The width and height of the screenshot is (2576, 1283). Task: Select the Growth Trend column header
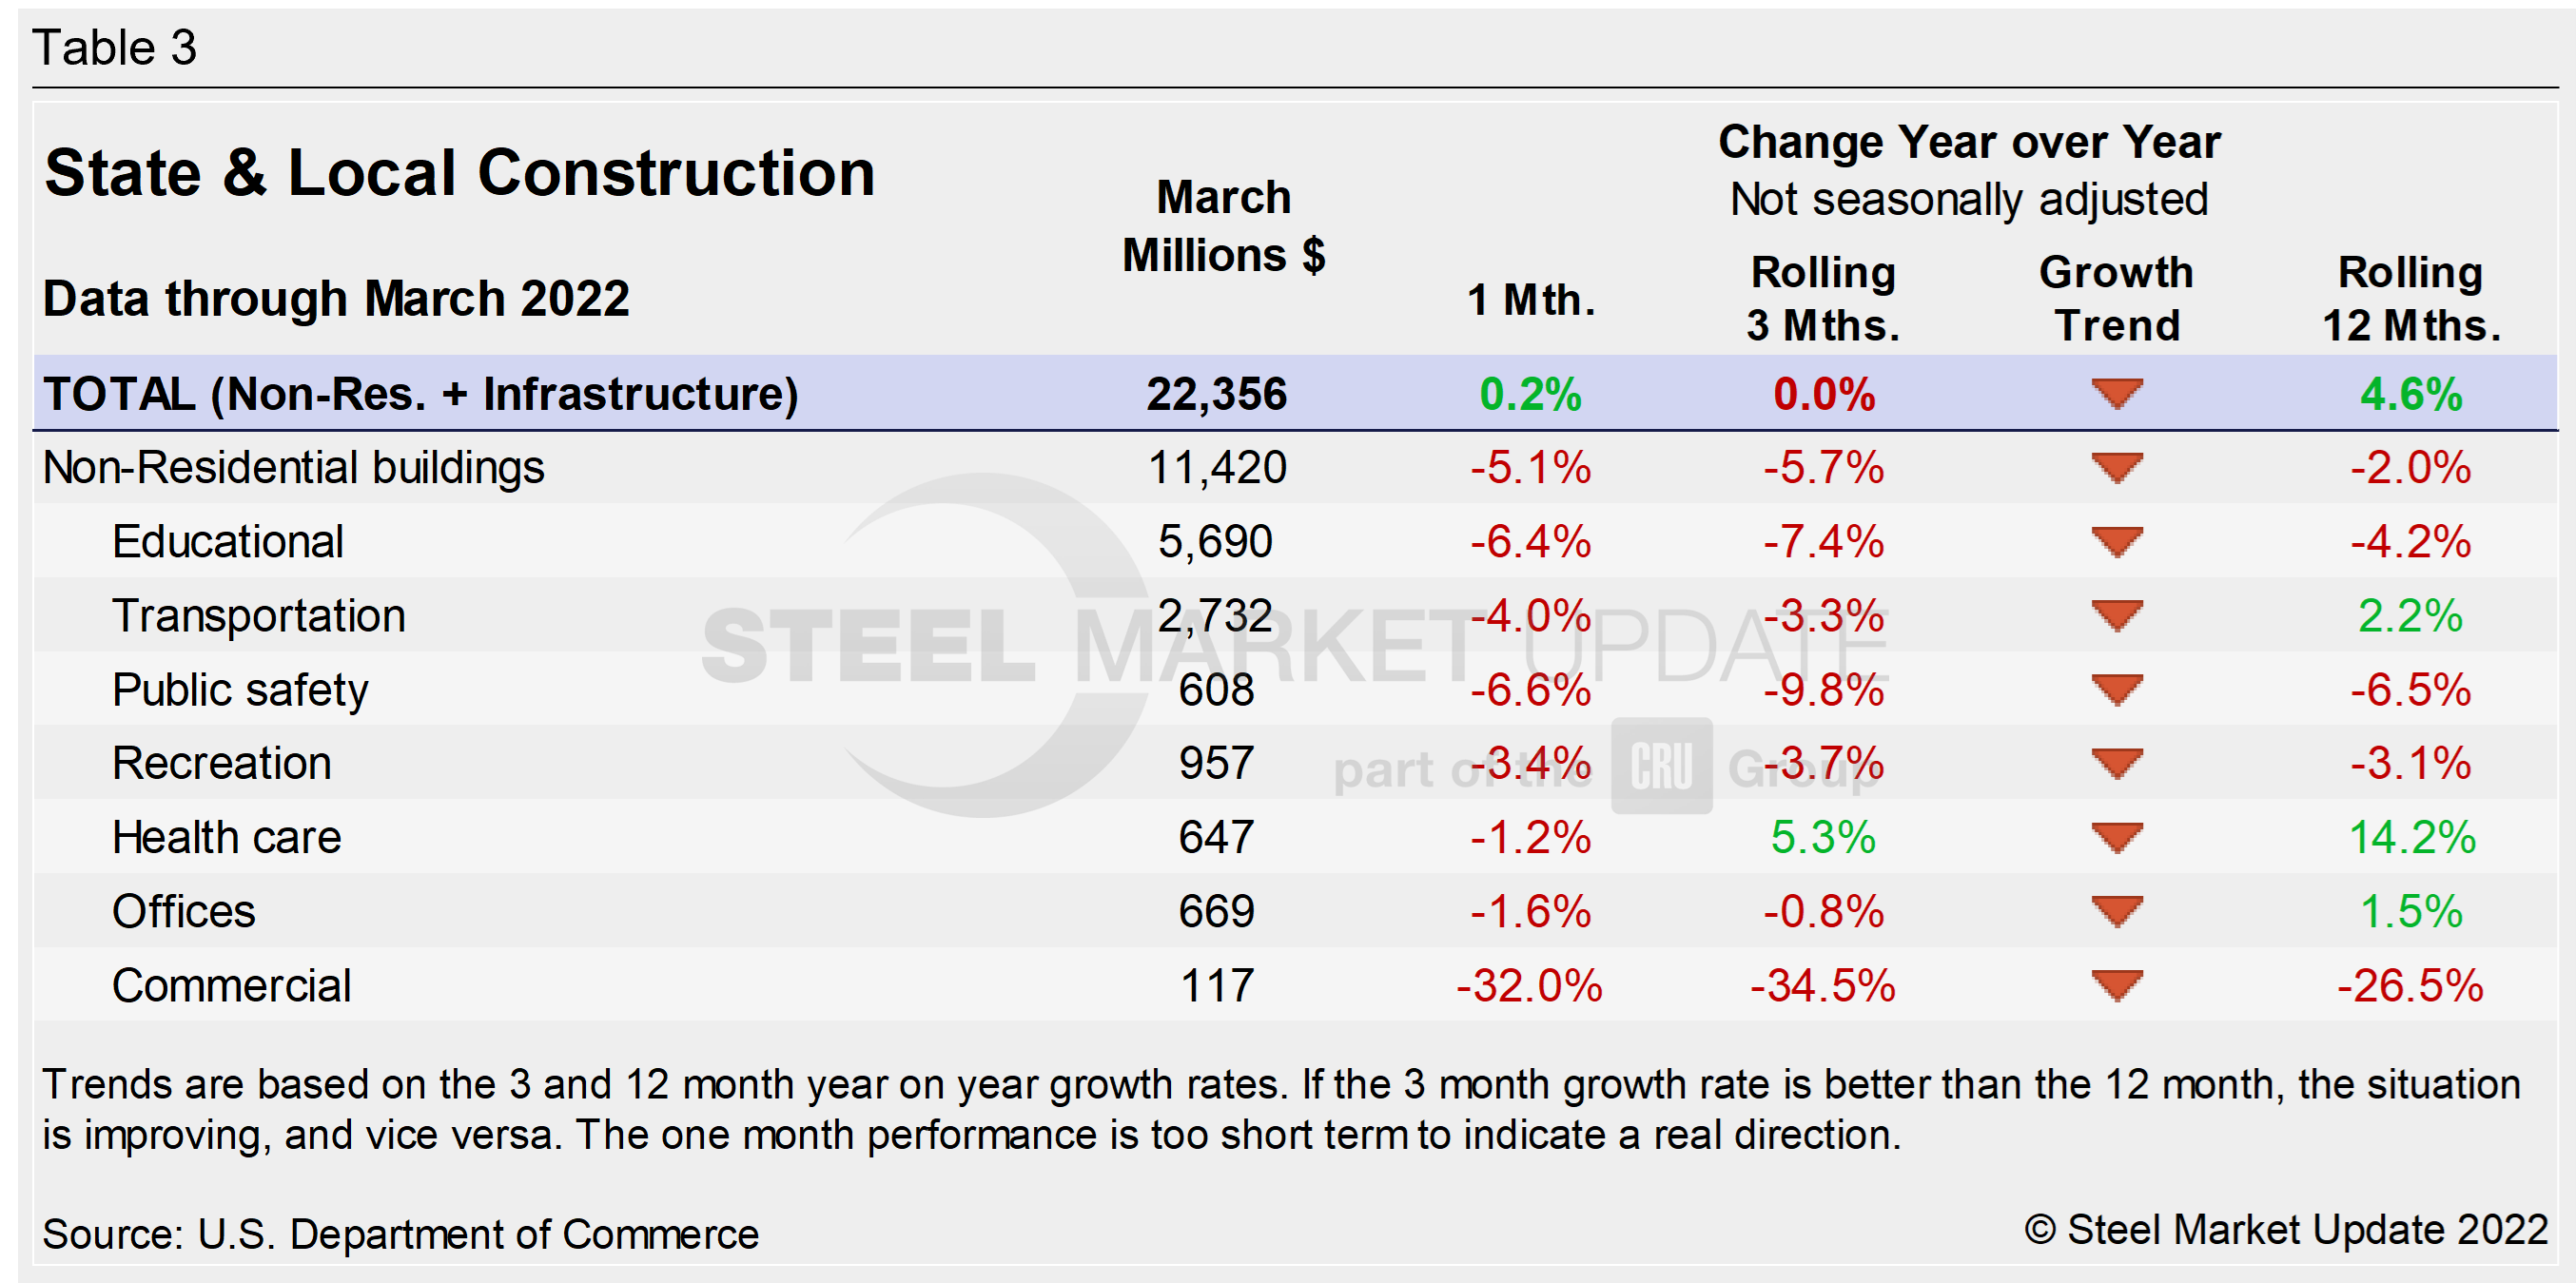2116,298
